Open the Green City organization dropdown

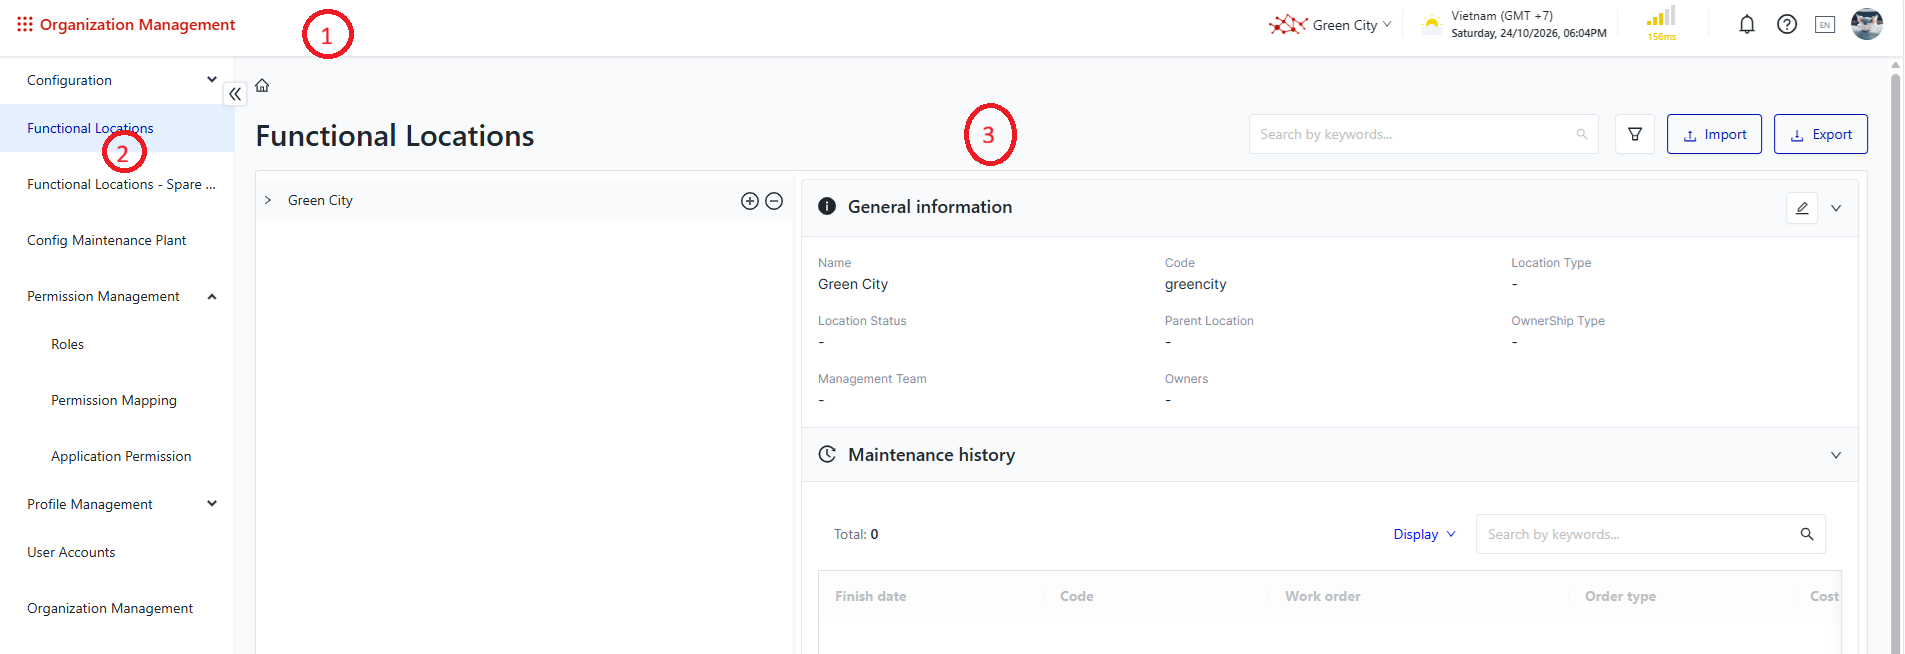click(1352, 25)
